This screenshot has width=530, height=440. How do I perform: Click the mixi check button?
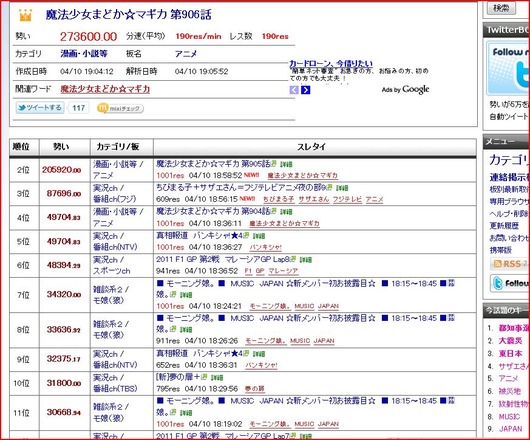pyautogui.click(x=120, y=108)
